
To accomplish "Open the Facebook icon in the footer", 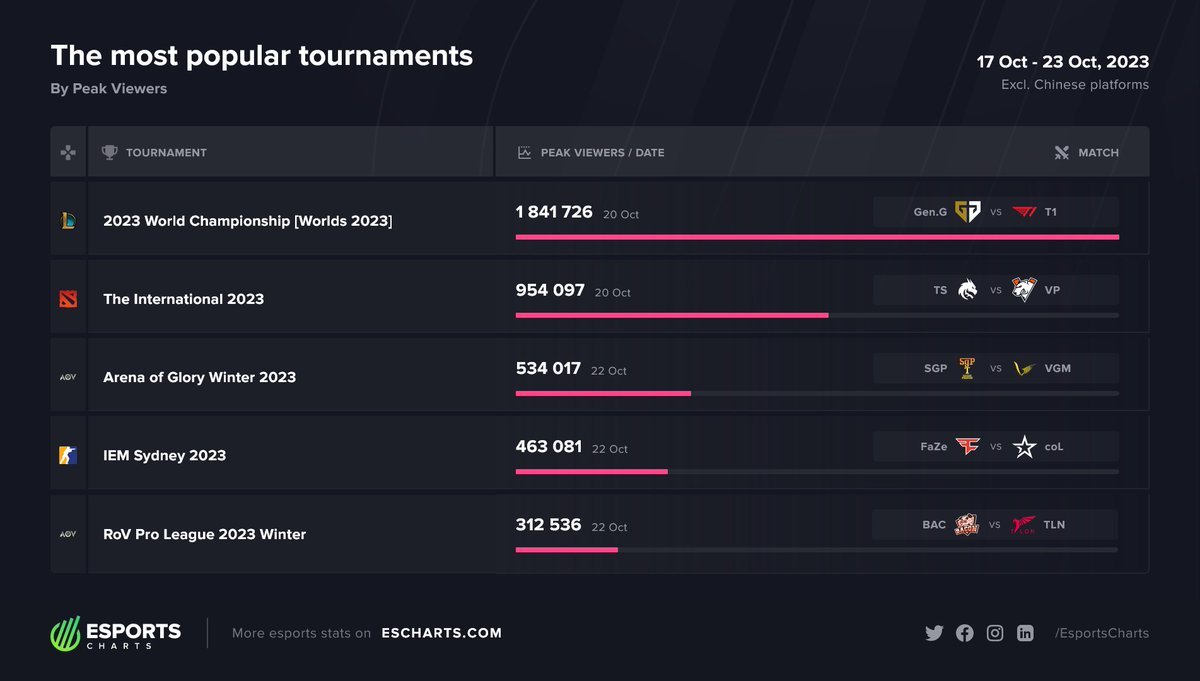I will point(964,633).
